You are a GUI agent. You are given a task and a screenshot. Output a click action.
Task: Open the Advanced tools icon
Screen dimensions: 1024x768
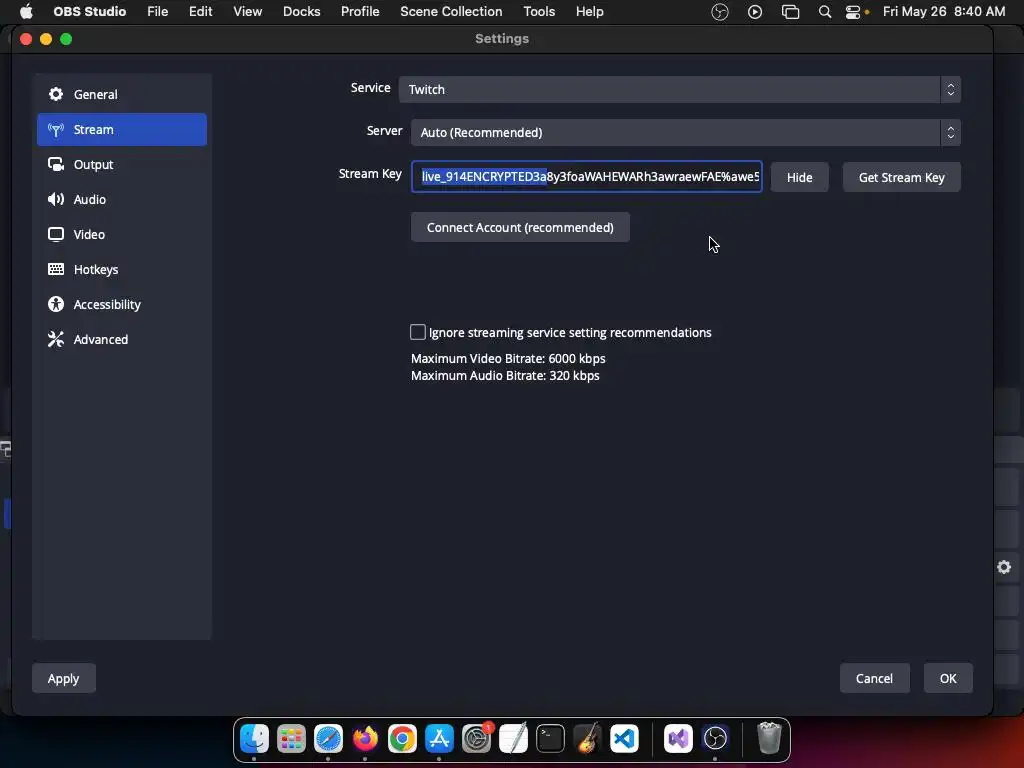click(x=56, y=339)
